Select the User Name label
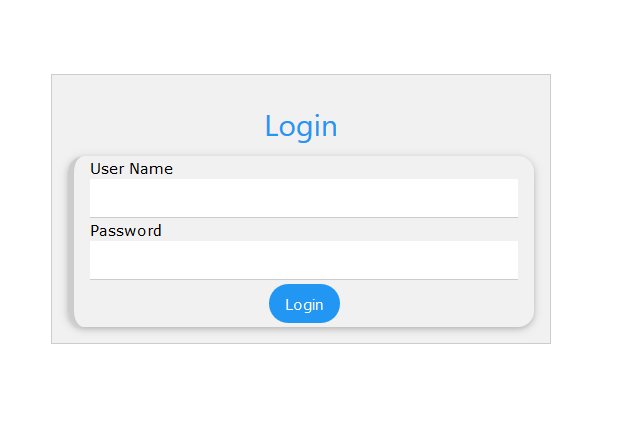This screenshot has width=621, height=441. pyautogui.click(x=131, y=169)
